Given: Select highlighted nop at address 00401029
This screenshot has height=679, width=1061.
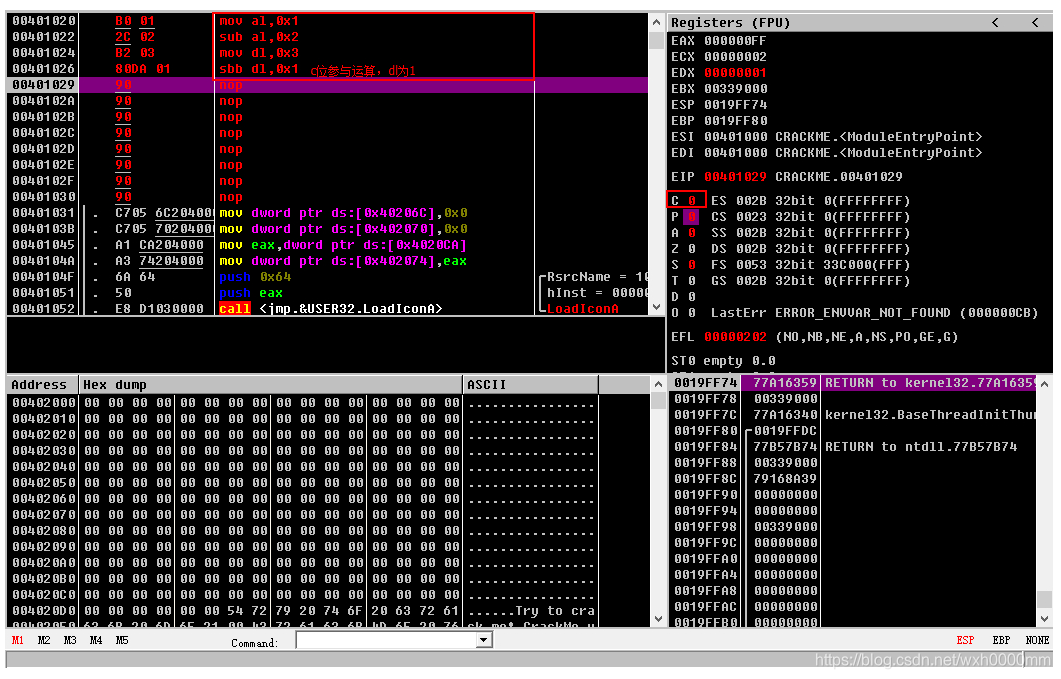Looking at the screenshot, I should click(x=328, y=85).
